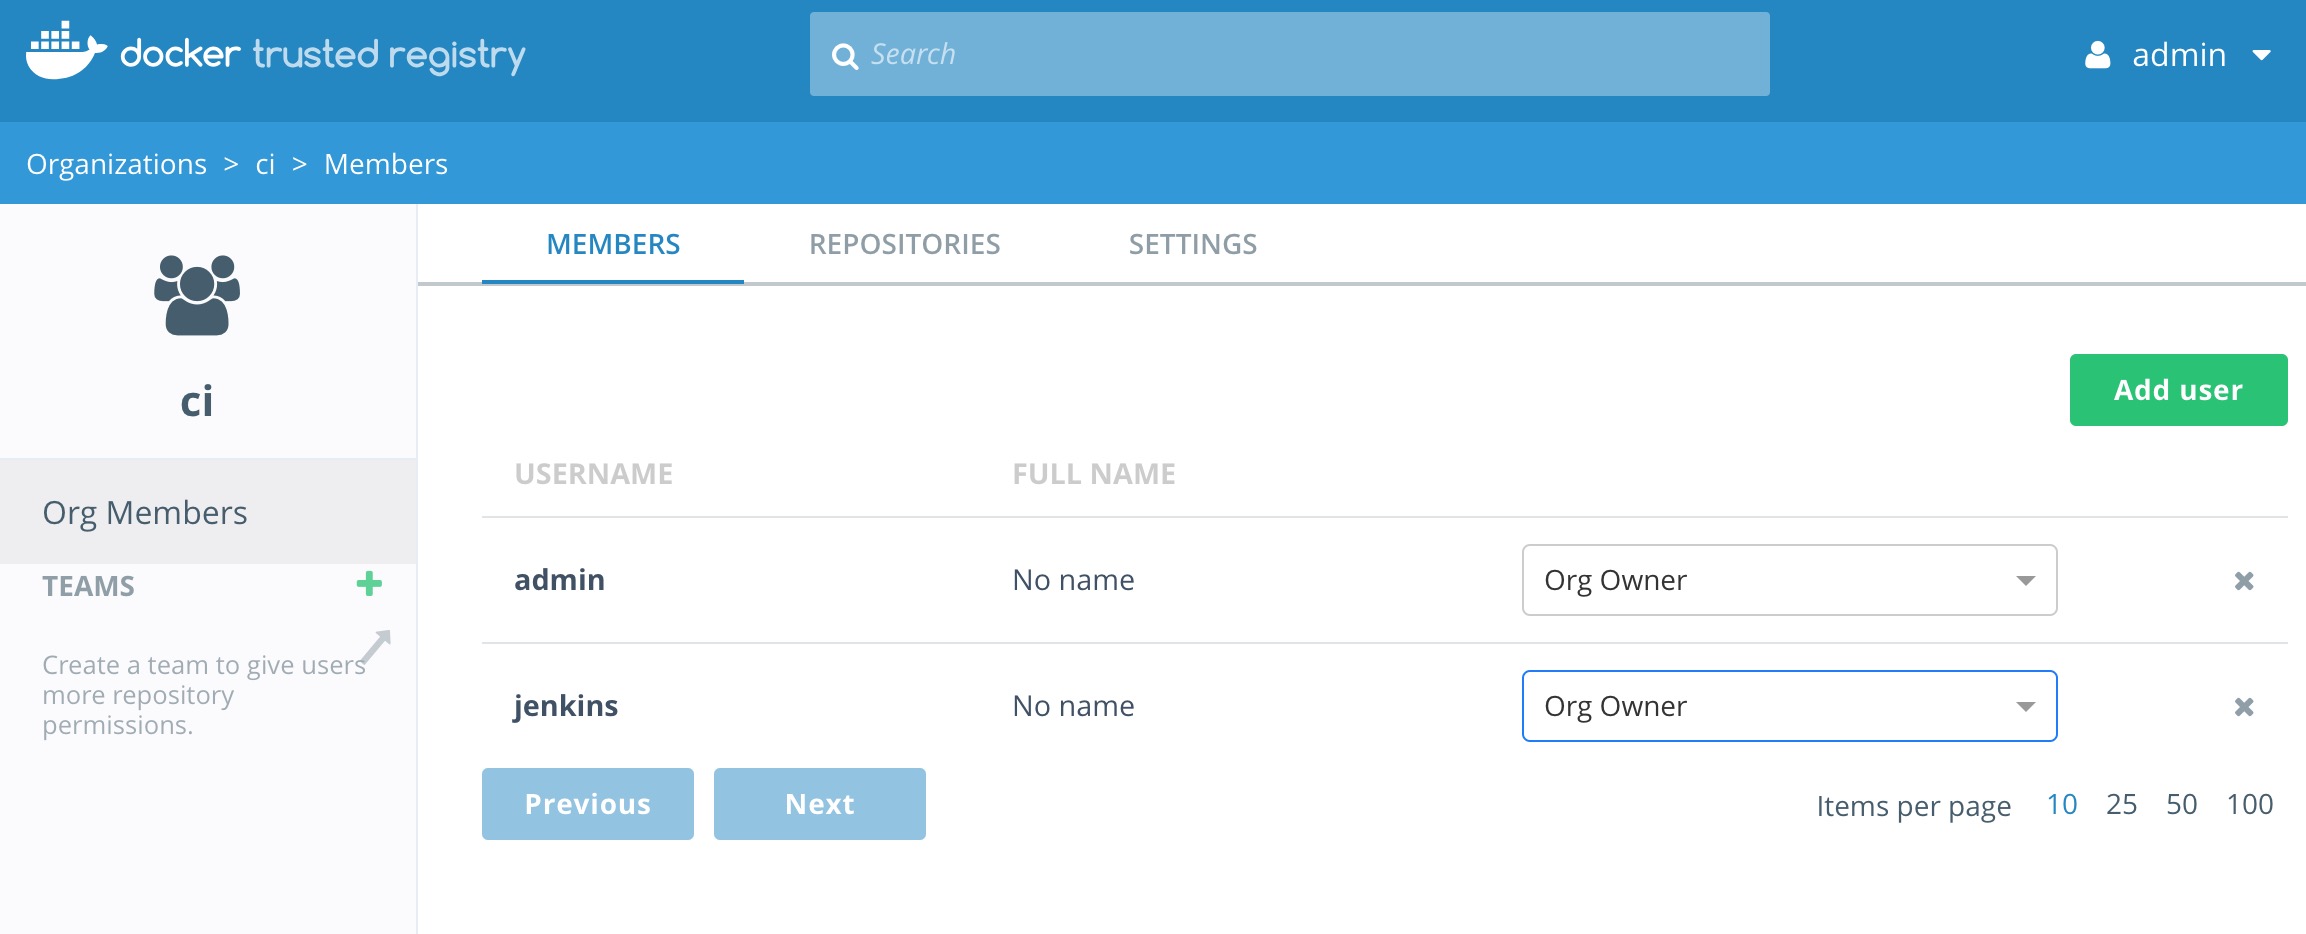Switch to the Repositories tab
This screenshot has height=934, width=2306.
904,244
